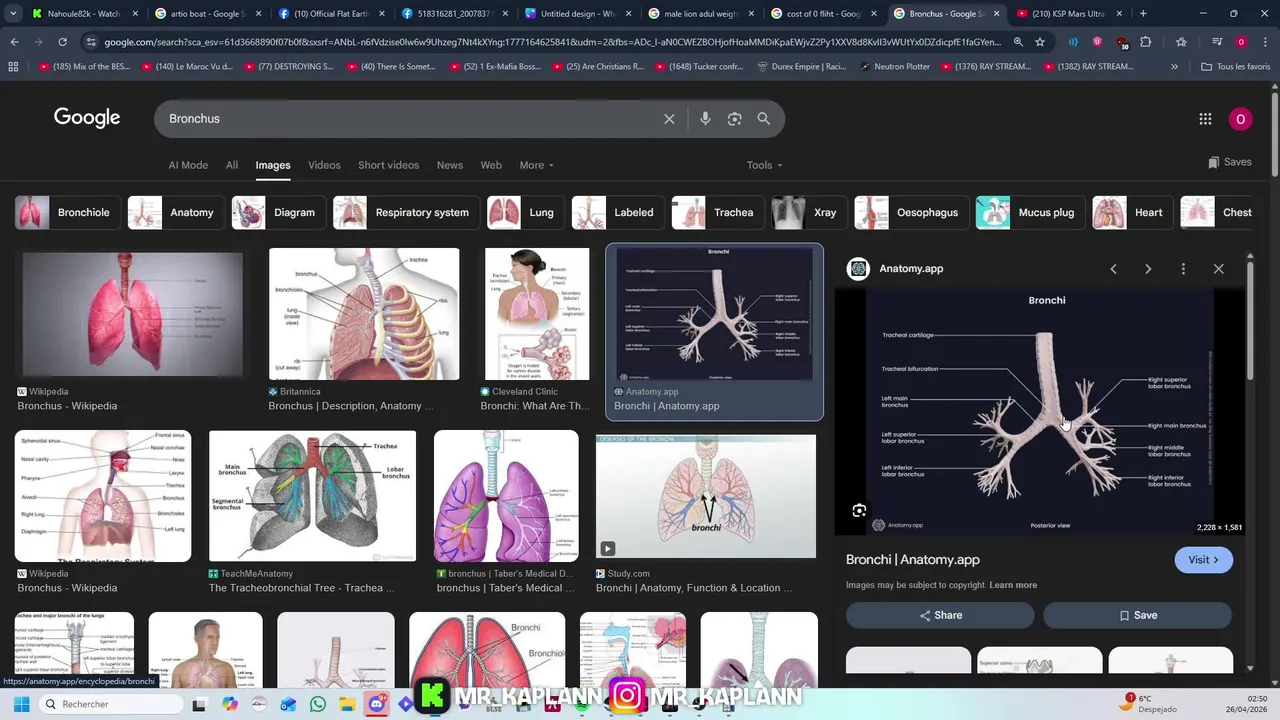Image resolution: width=1280 pixels, height=720 pixels.
Task: Click the browser address bar URL
Action: [552, 42]
